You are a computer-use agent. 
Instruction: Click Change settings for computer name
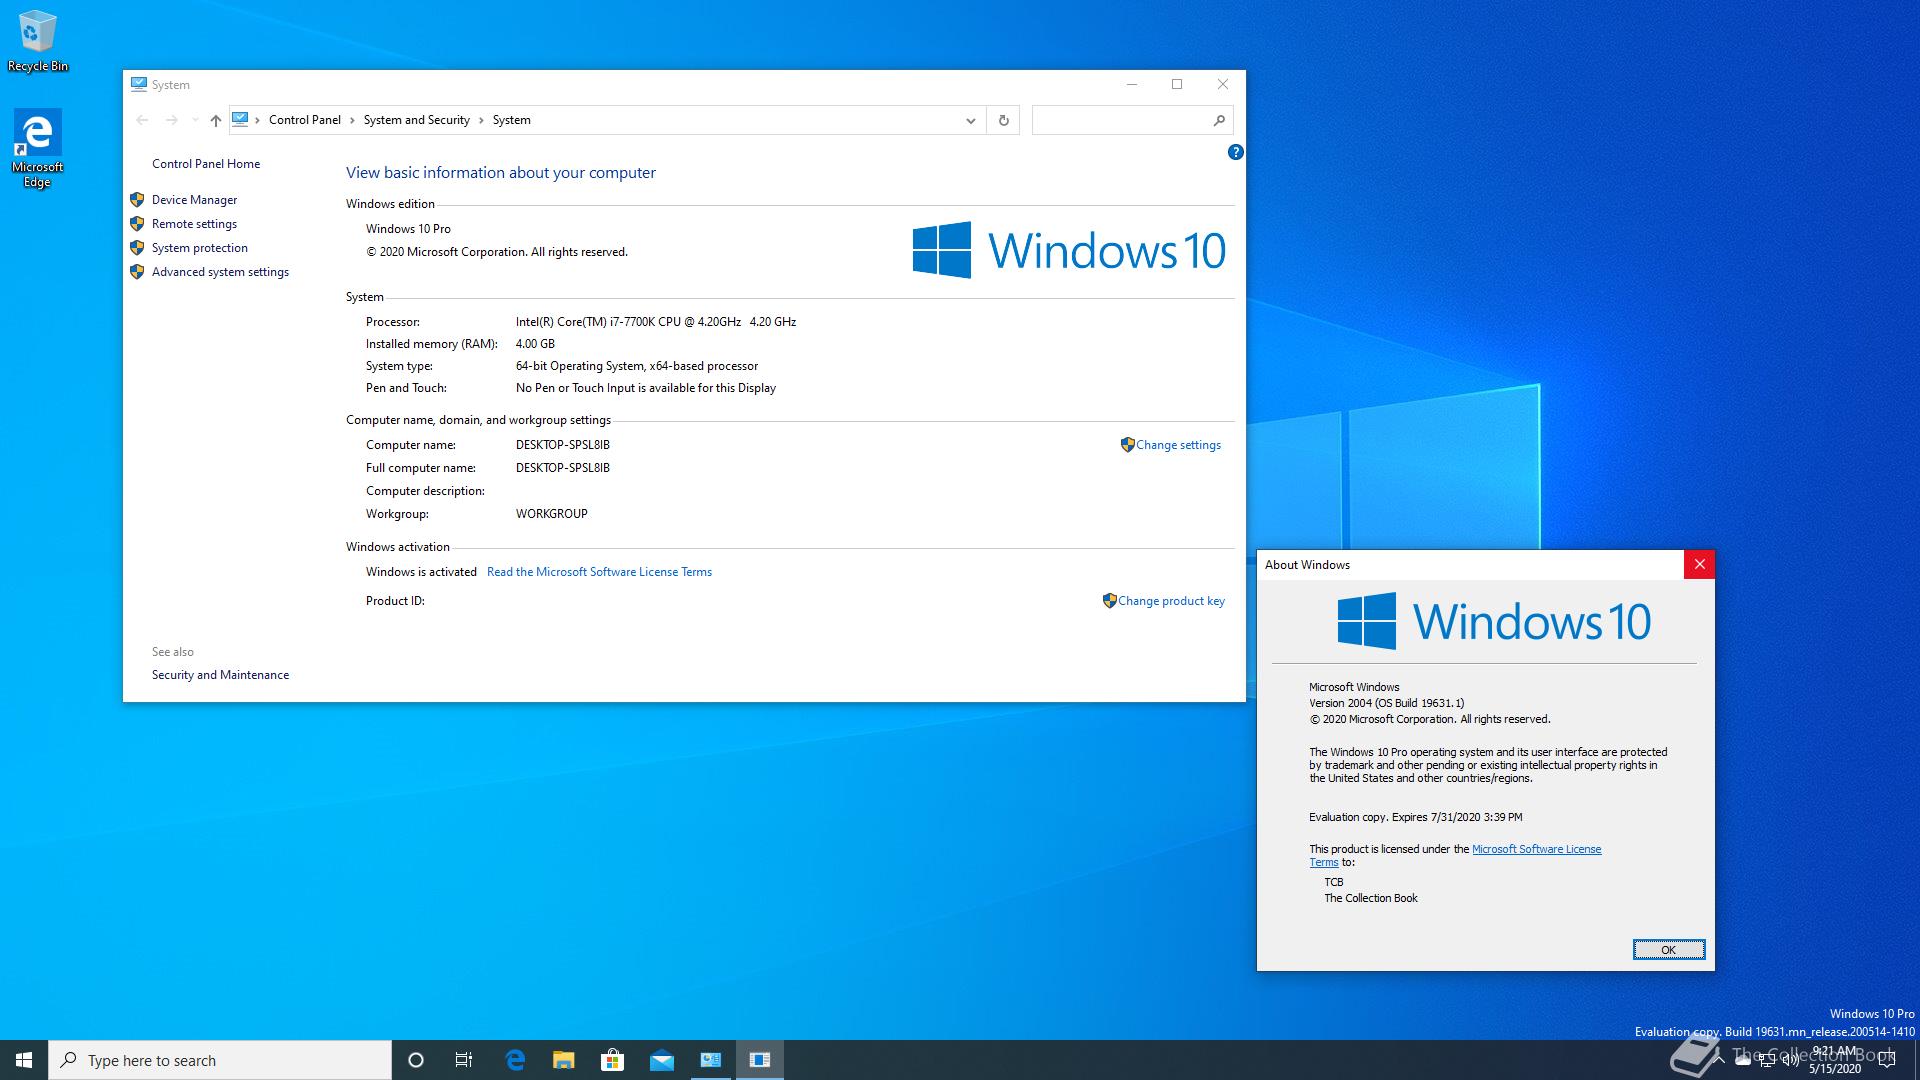tap(1178, 445)
